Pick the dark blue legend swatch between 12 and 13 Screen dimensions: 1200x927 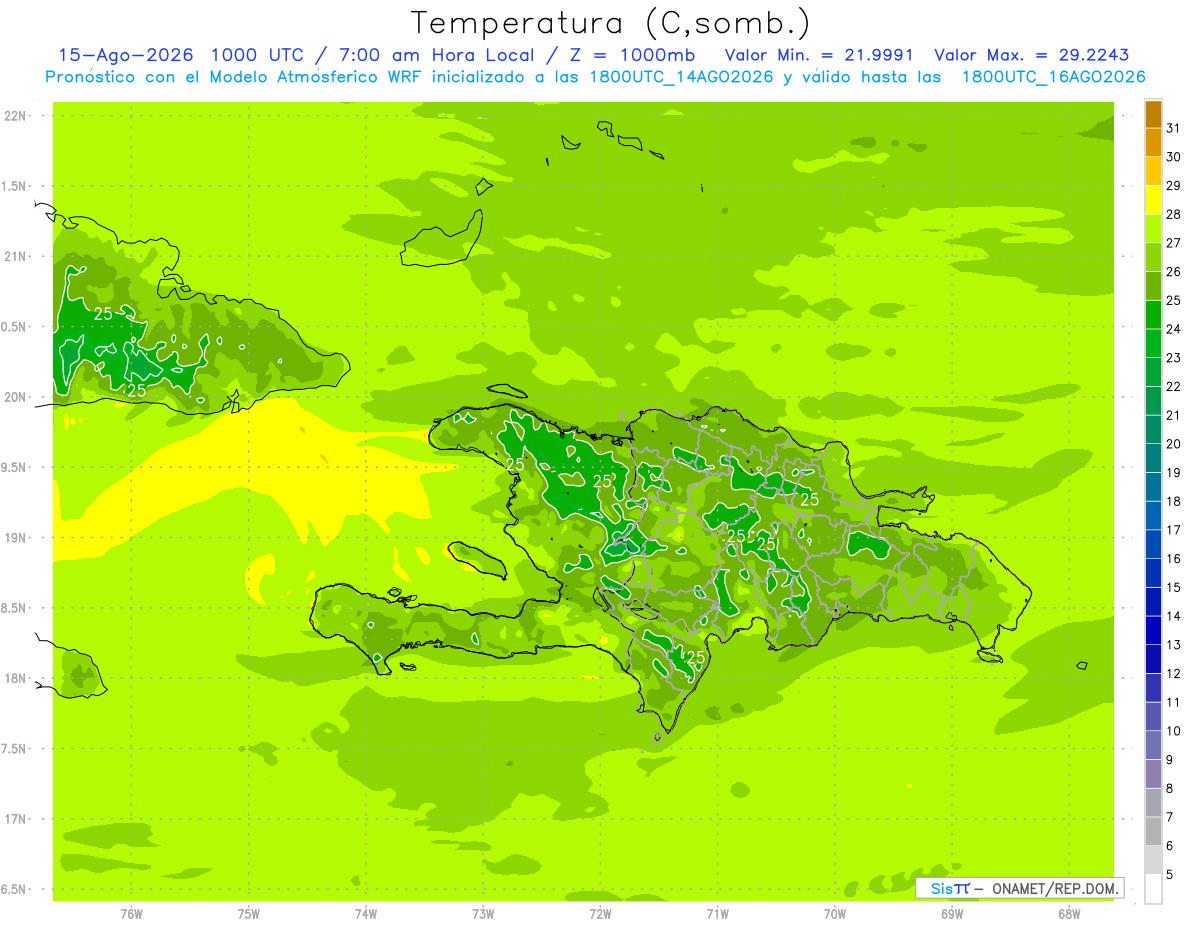tap(1153, 659)
